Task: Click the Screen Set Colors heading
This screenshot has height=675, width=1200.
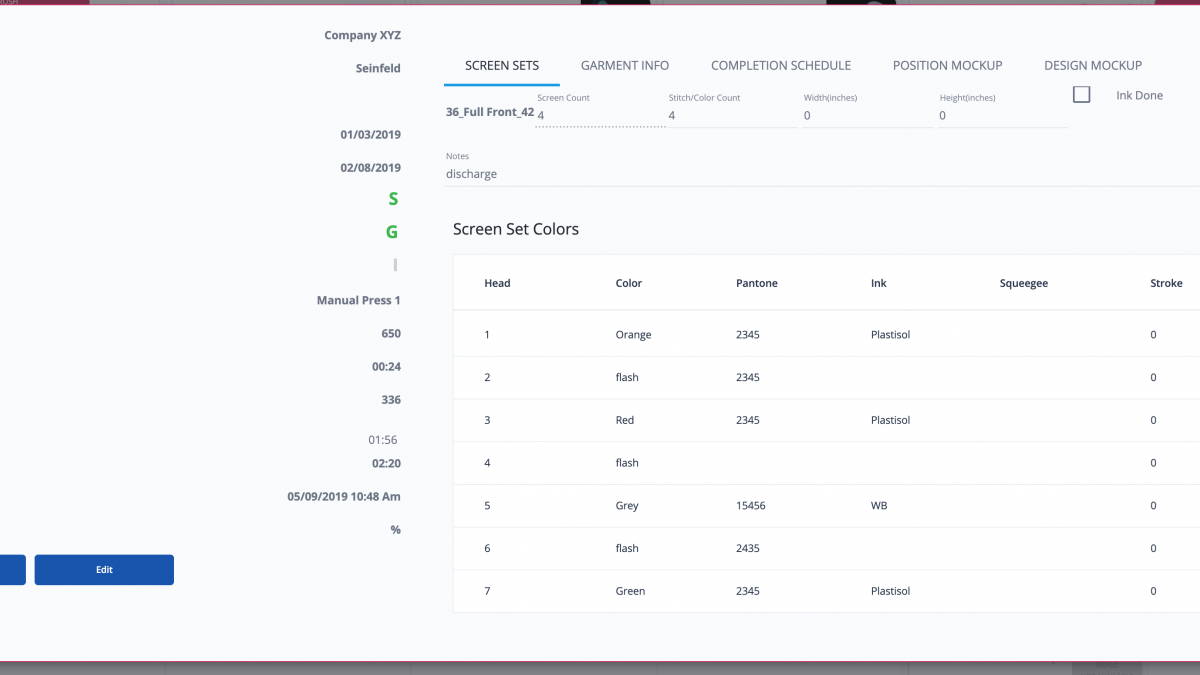Action: [516, 229]
